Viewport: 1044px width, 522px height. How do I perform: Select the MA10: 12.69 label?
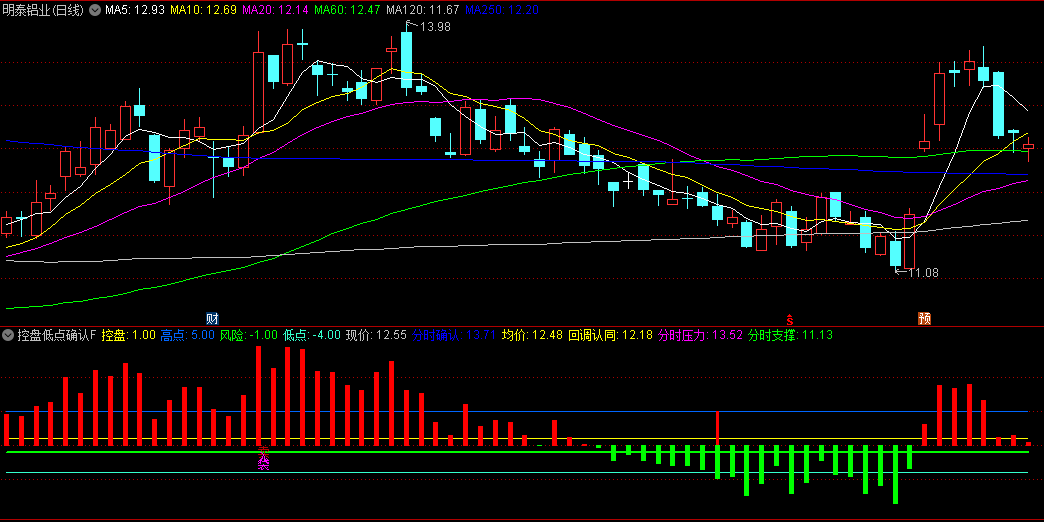pos(202,11)
